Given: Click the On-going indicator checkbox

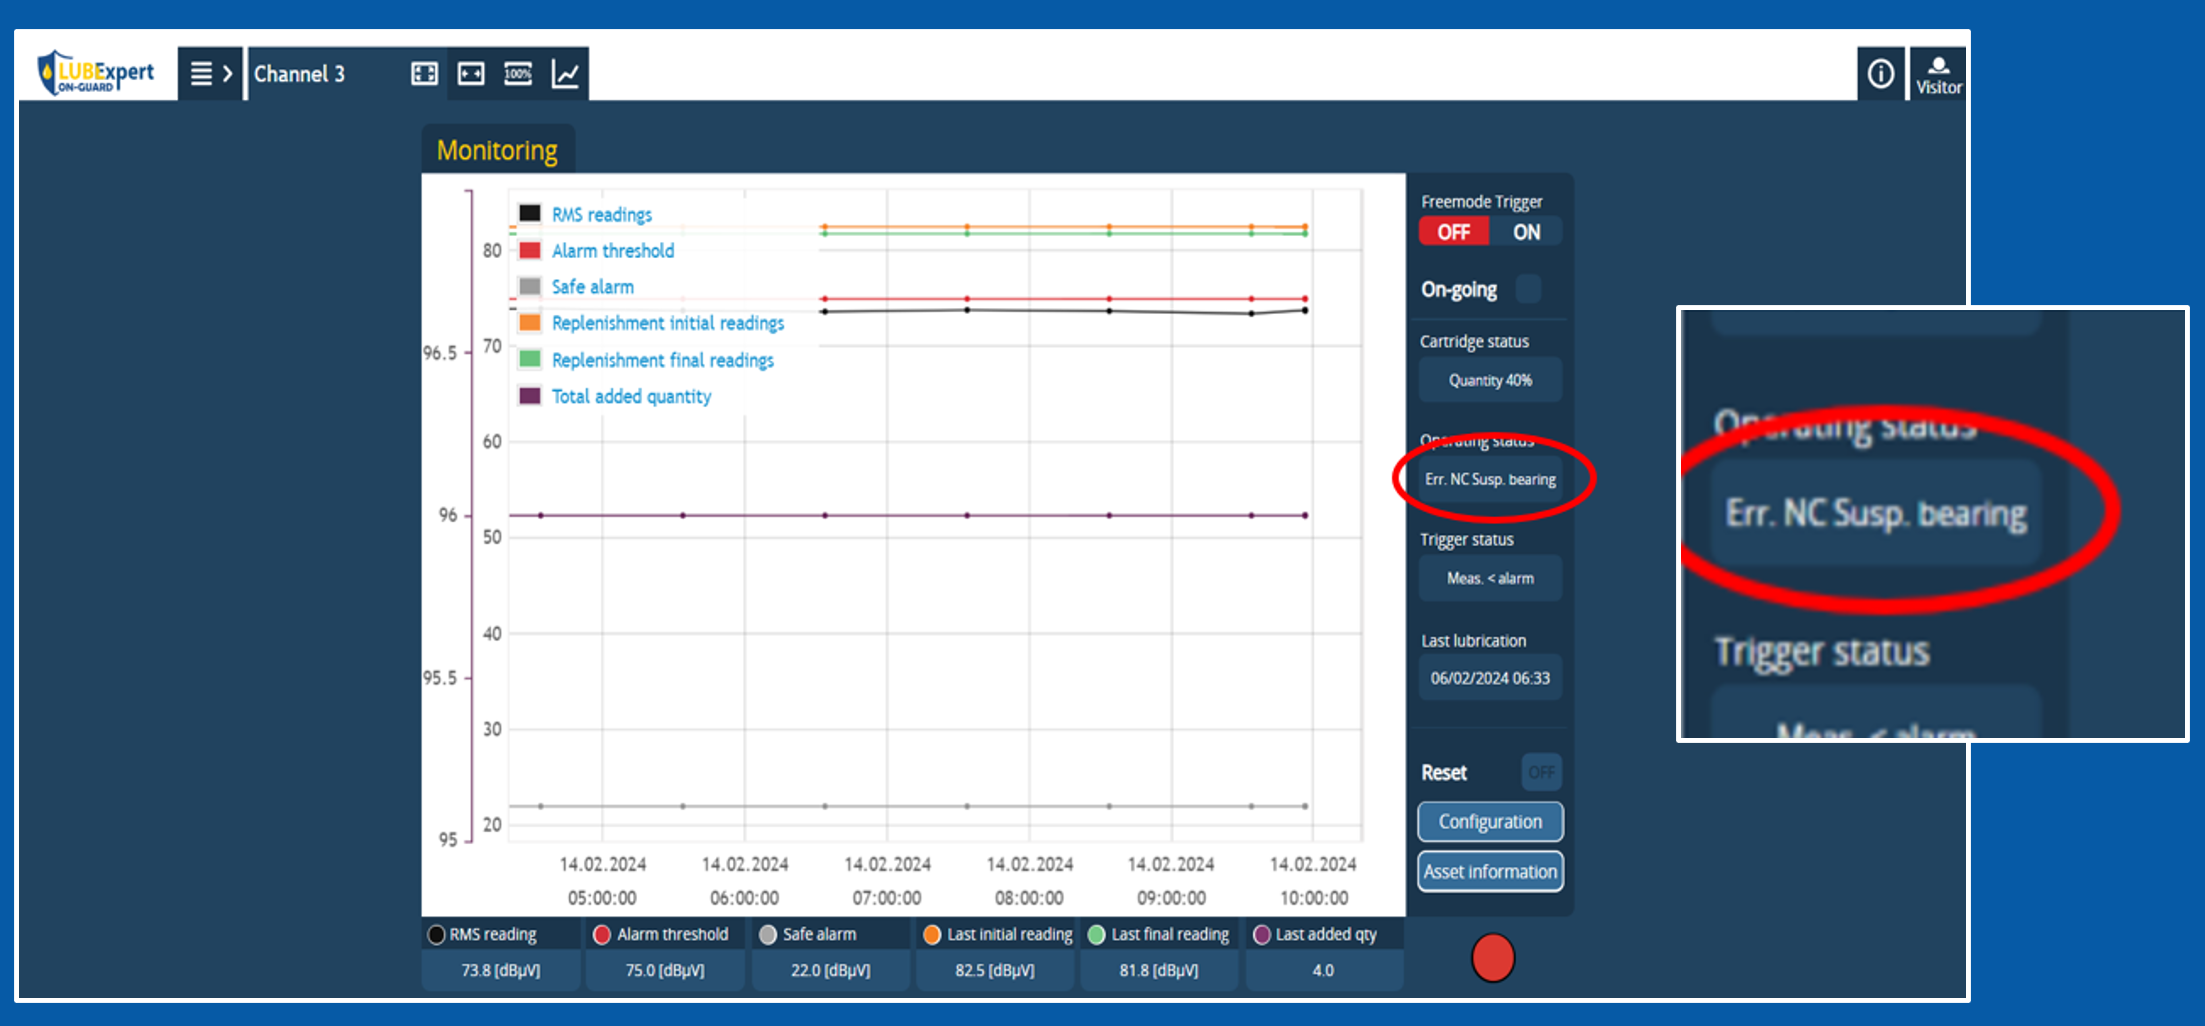Looking at the screenshot, I should coord(1528,289).
